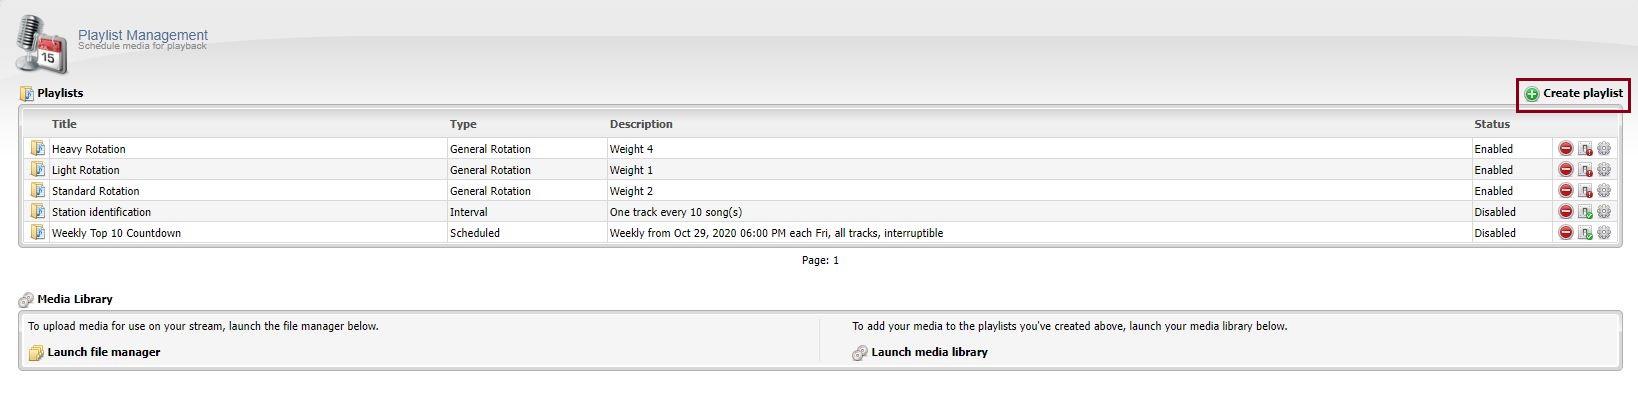
Task: Click the Standard Rotation playlist folder icon
Action: coord(38,190)
